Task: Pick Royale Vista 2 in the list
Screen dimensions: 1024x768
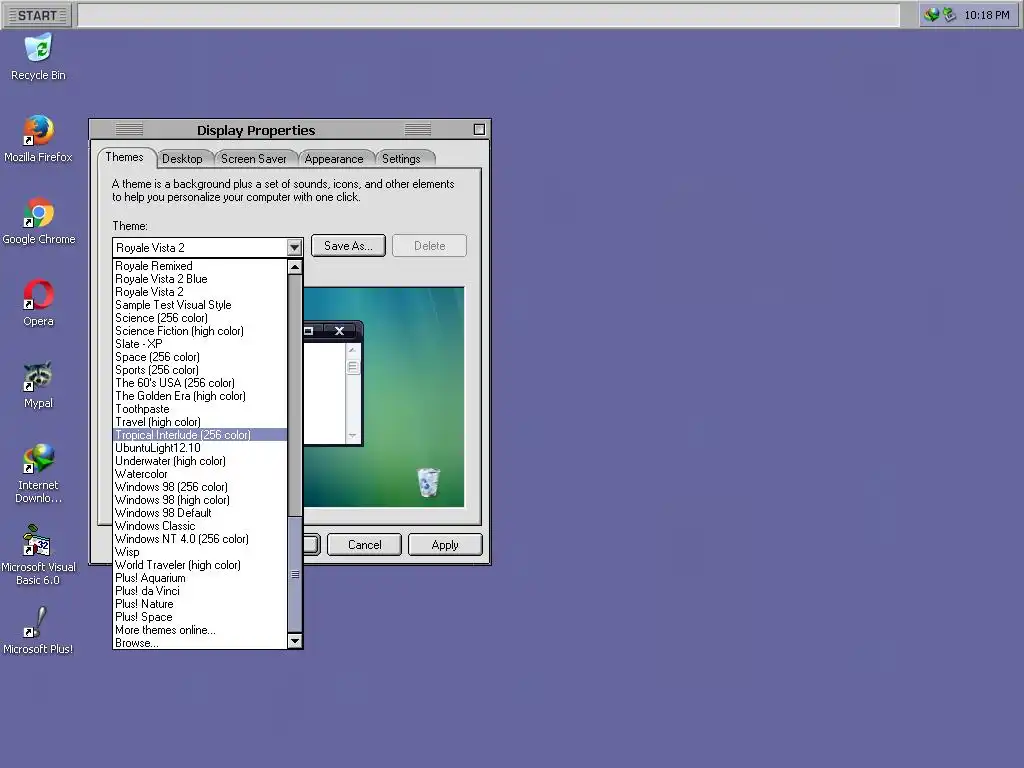Action: [200, 292]
